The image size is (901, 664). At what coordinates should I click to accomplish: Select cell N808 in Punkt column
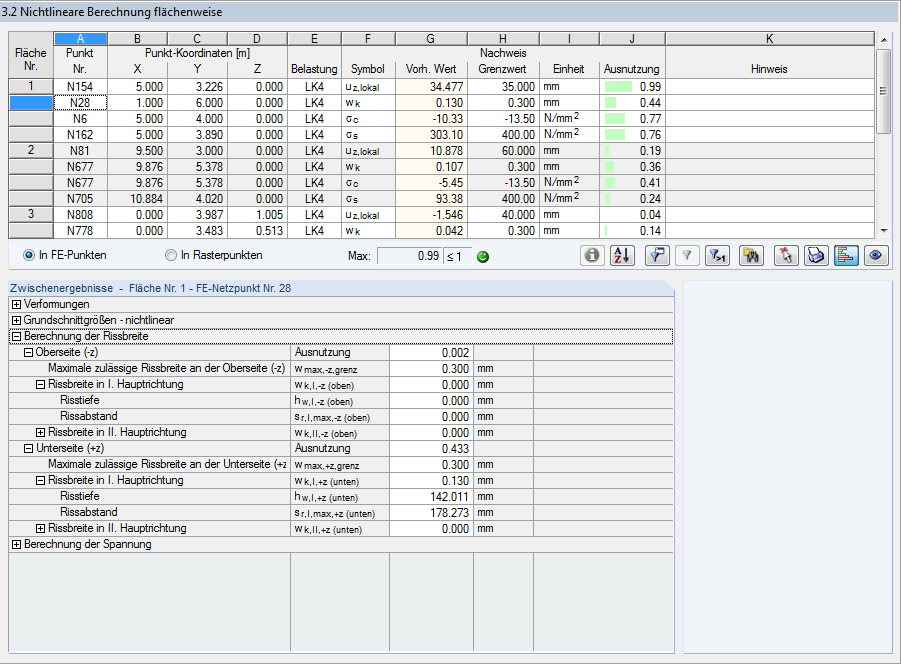[x=80, y=215]
